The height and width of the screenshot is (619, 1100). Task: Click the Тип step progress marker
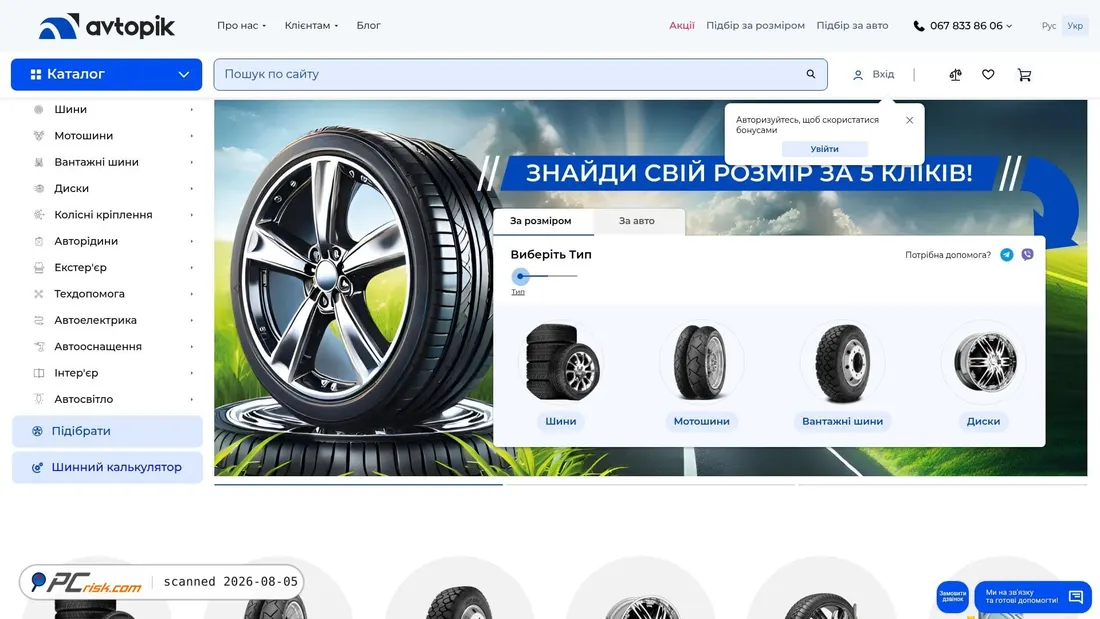(521, 277)
